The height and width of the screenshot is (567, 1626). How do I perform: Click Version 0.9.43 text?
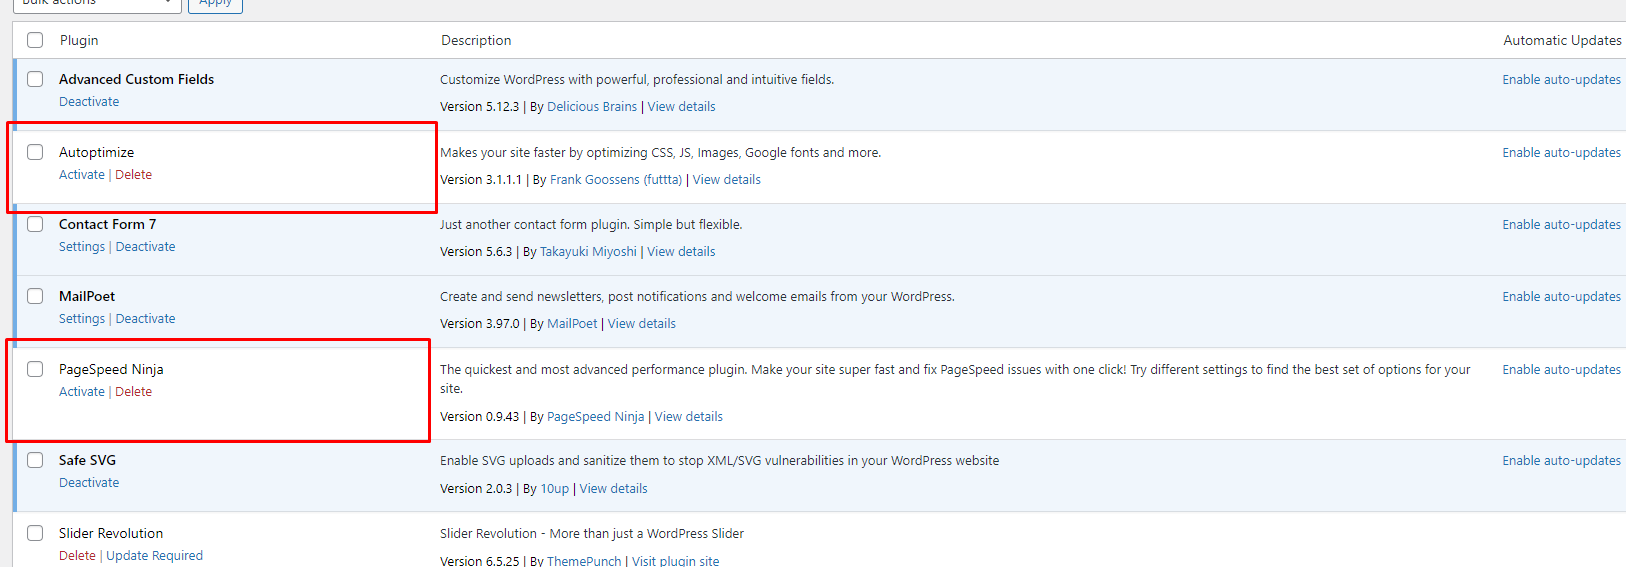tap(480, 417)
